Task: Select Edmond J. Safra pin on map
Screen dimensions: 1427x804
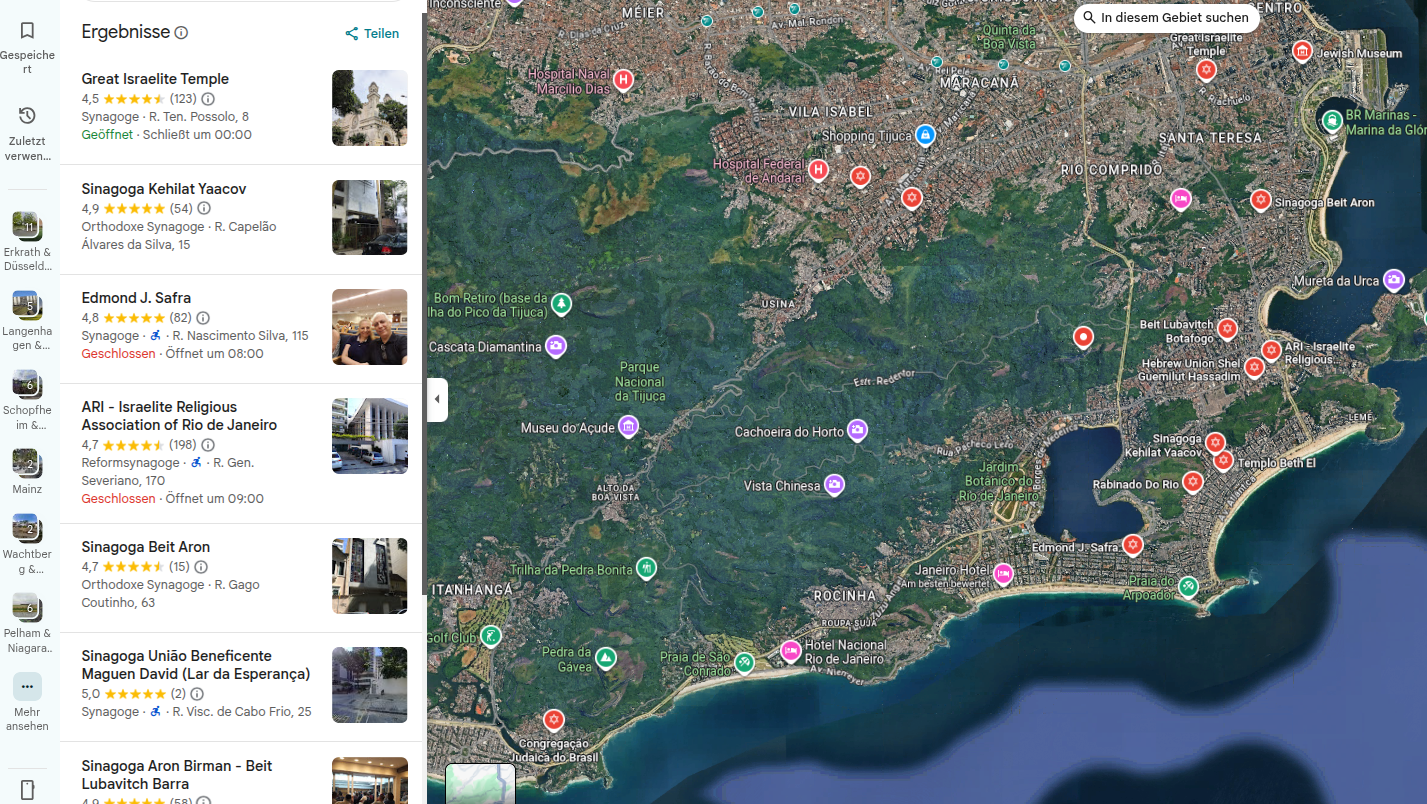Action: 1132,545
